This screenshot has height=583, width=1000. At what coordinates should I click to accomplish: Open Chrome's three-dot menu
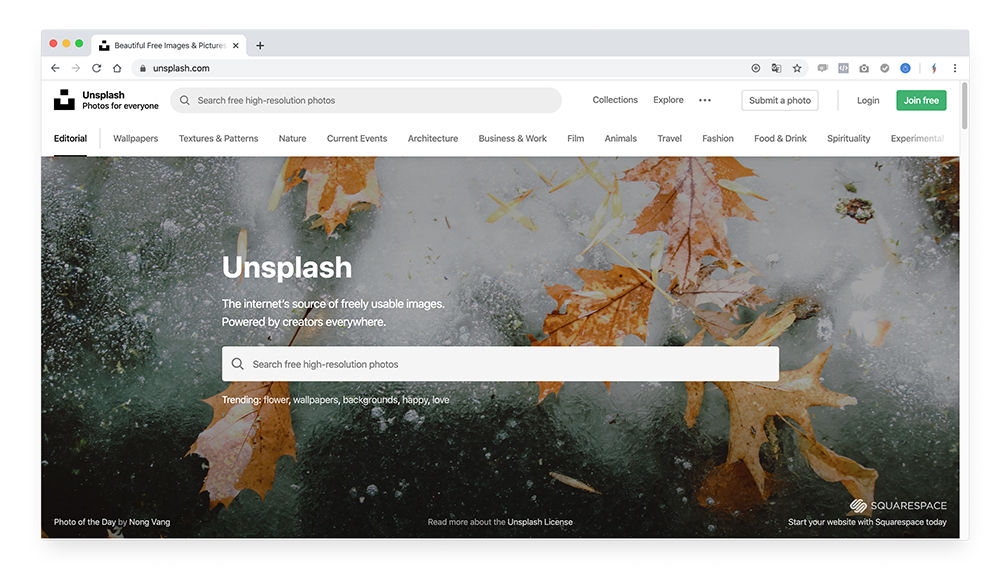pyautogui.click(x=955, y=68)
